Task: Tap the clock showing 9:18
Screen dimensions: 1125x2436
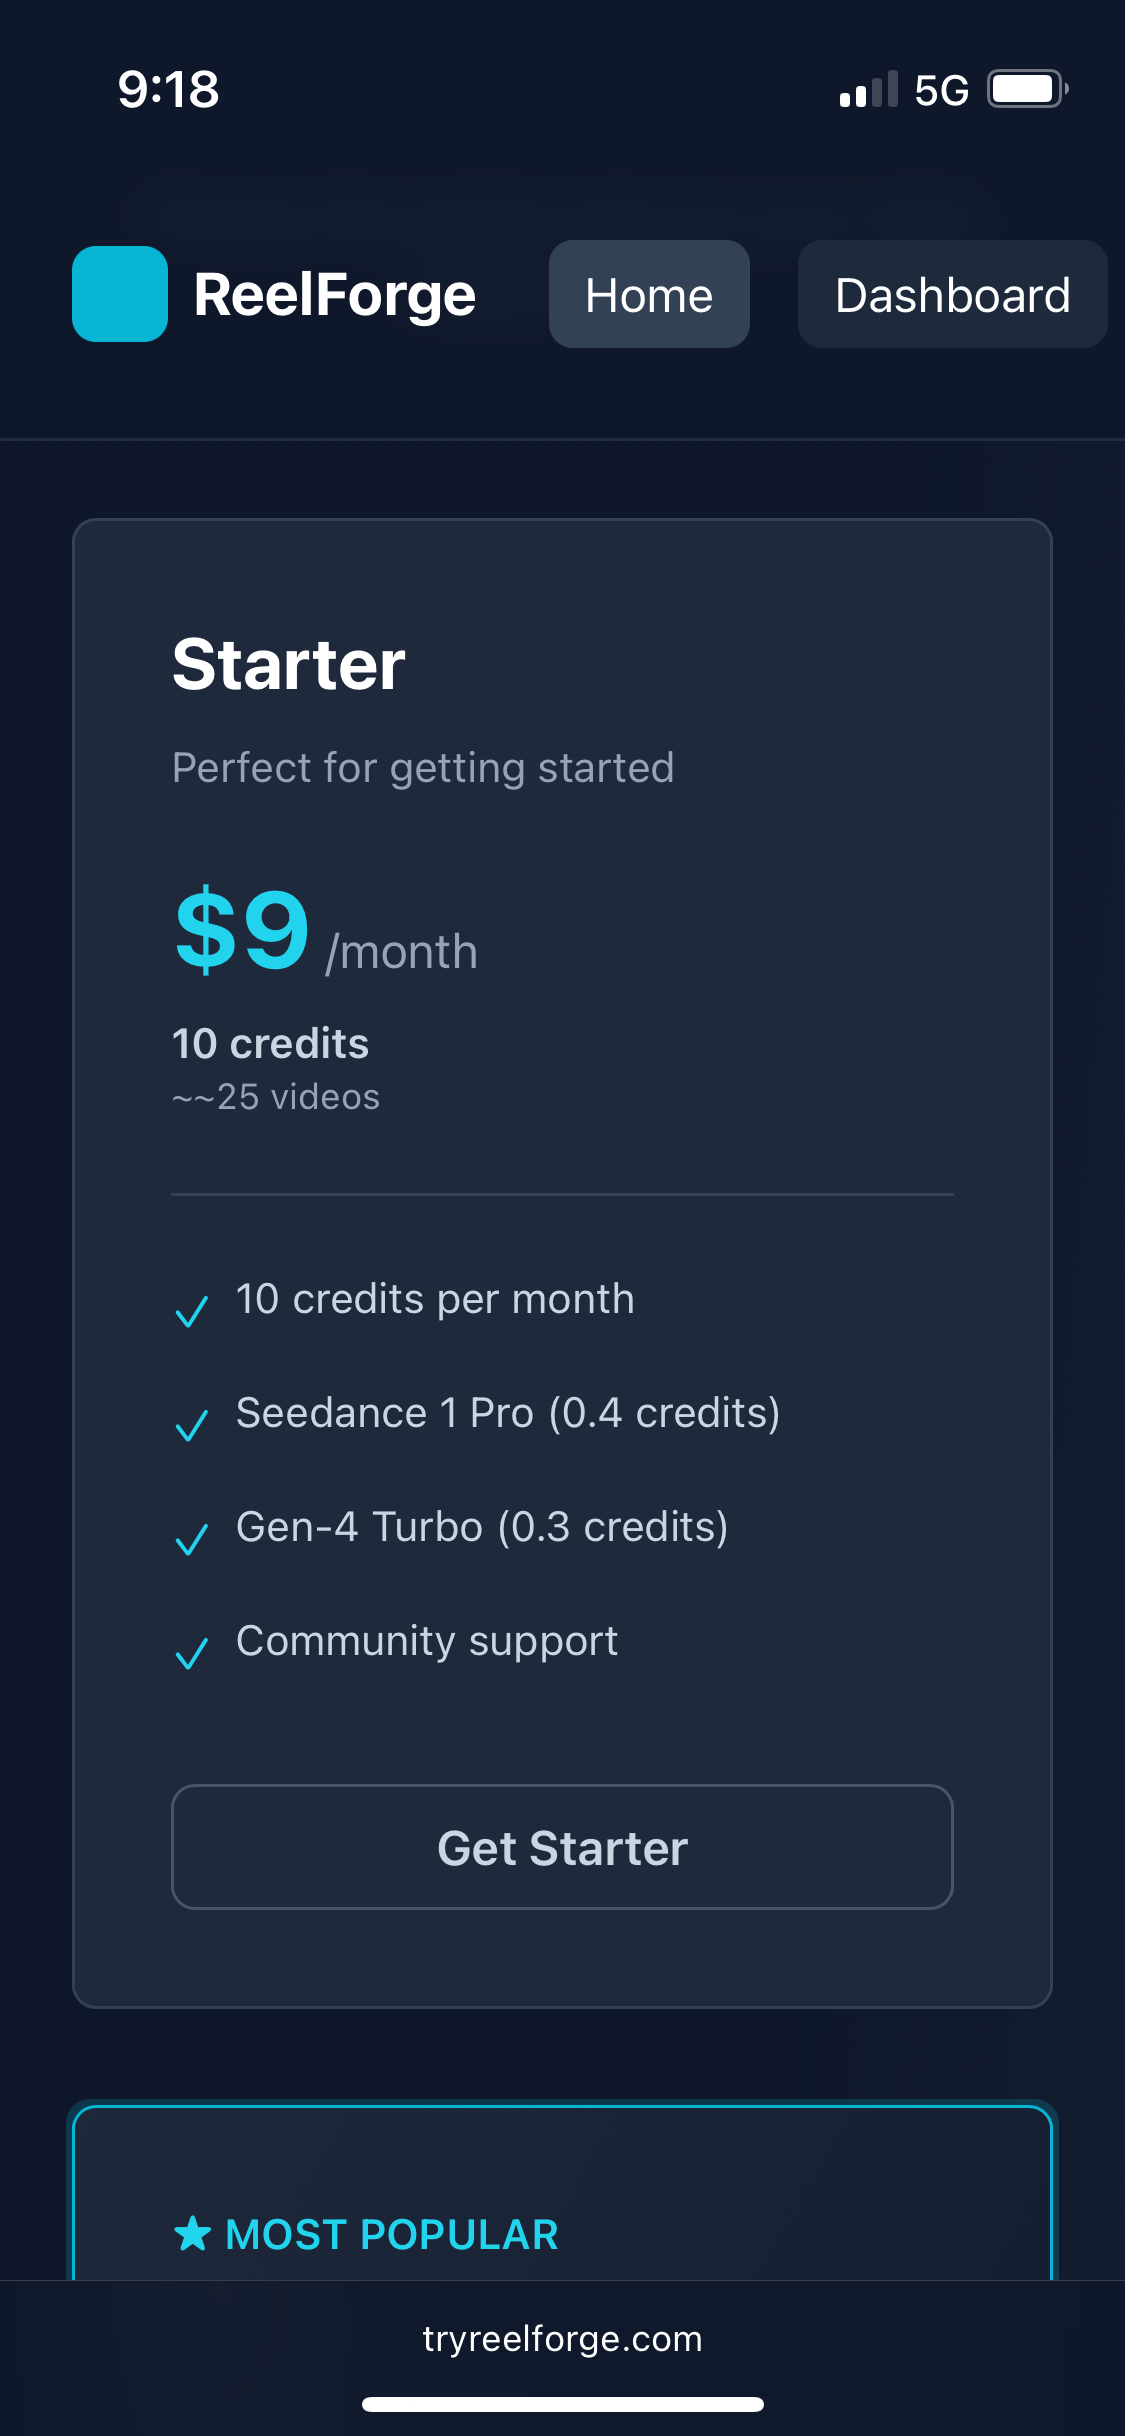Action: (x=166, y=90)
